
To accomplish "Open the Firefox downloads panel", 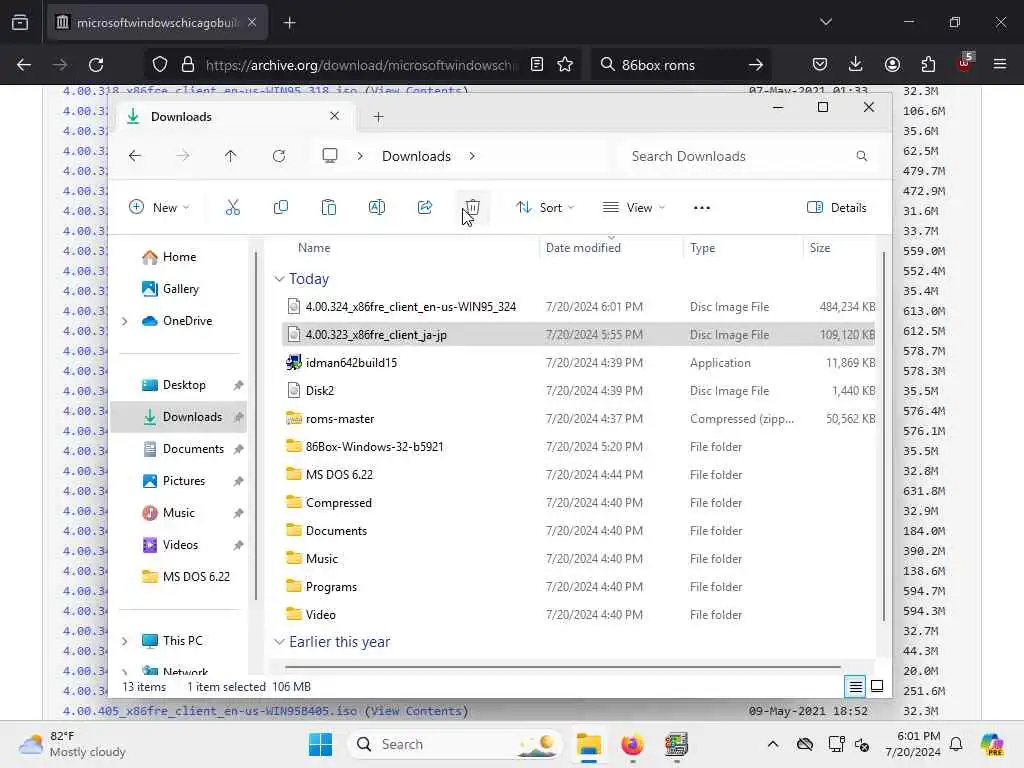I will (856, 65).
